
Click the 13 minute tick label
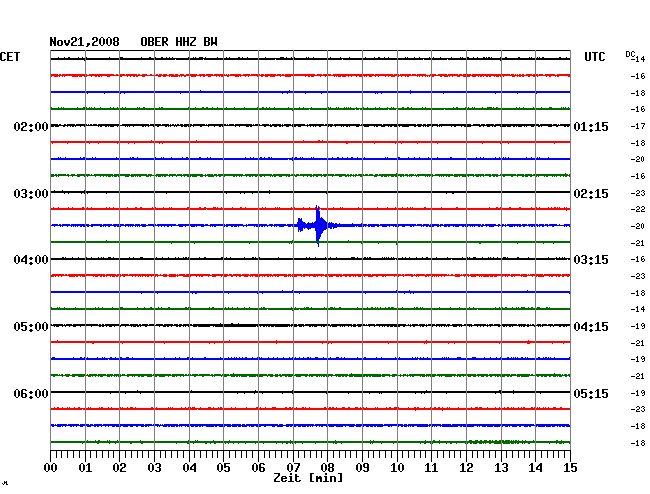(501, 468)
